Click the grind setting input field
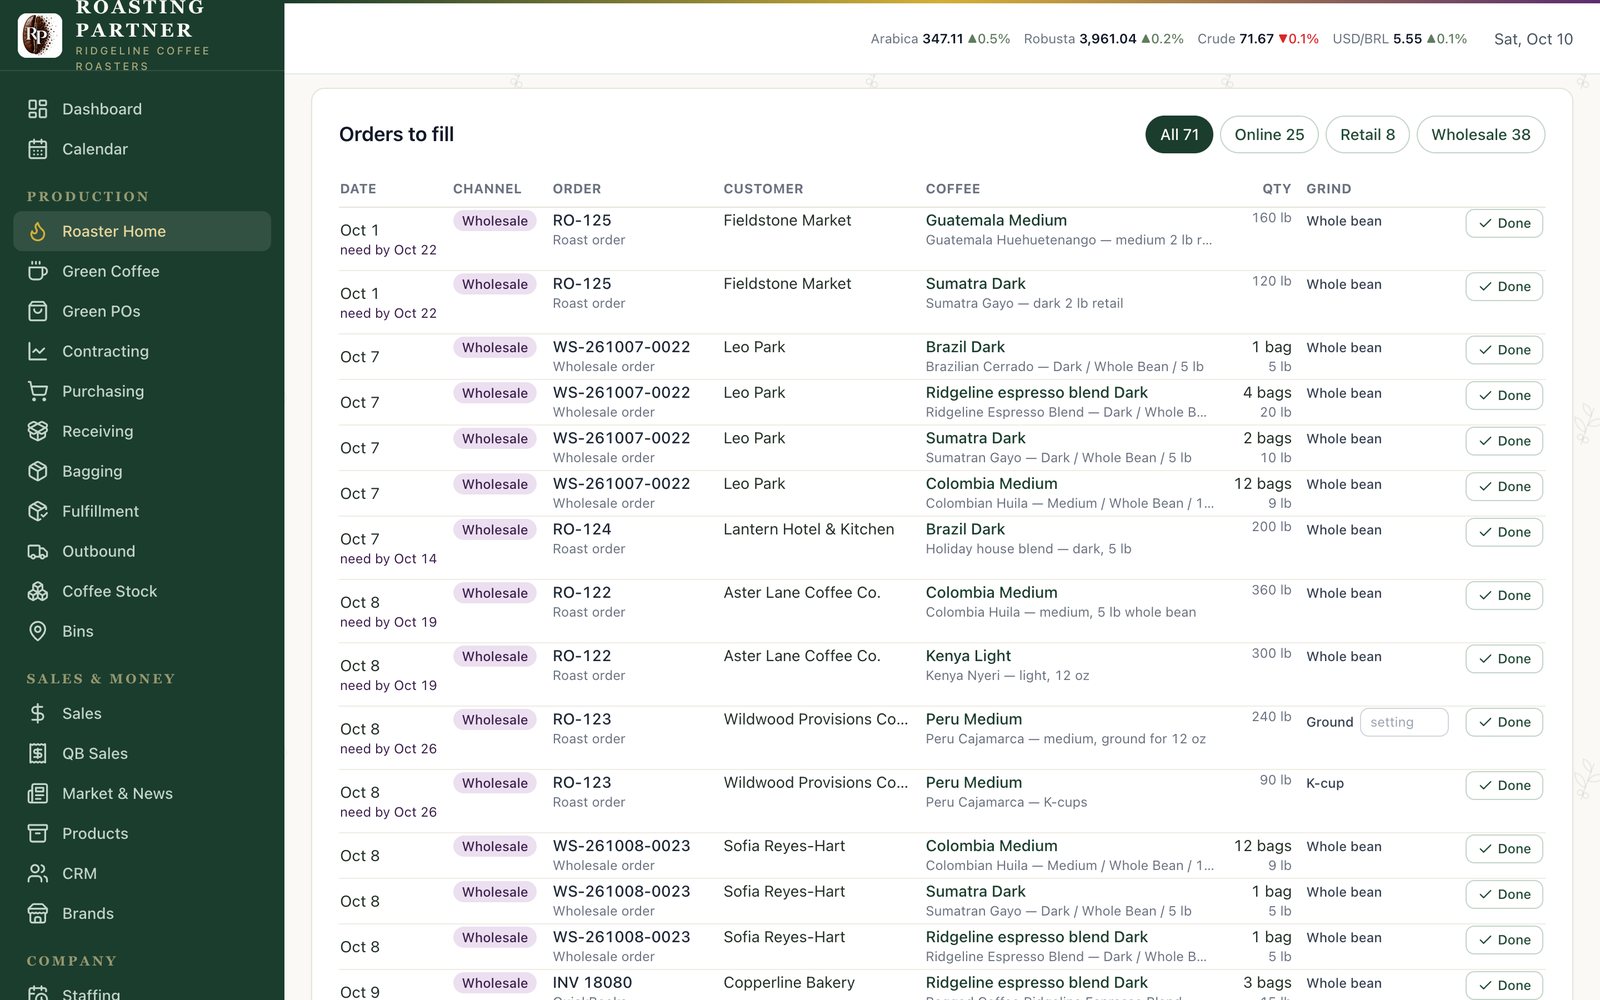Image resolution: width=1600 pixels, height=1000 pixels. click(1404, 722)
